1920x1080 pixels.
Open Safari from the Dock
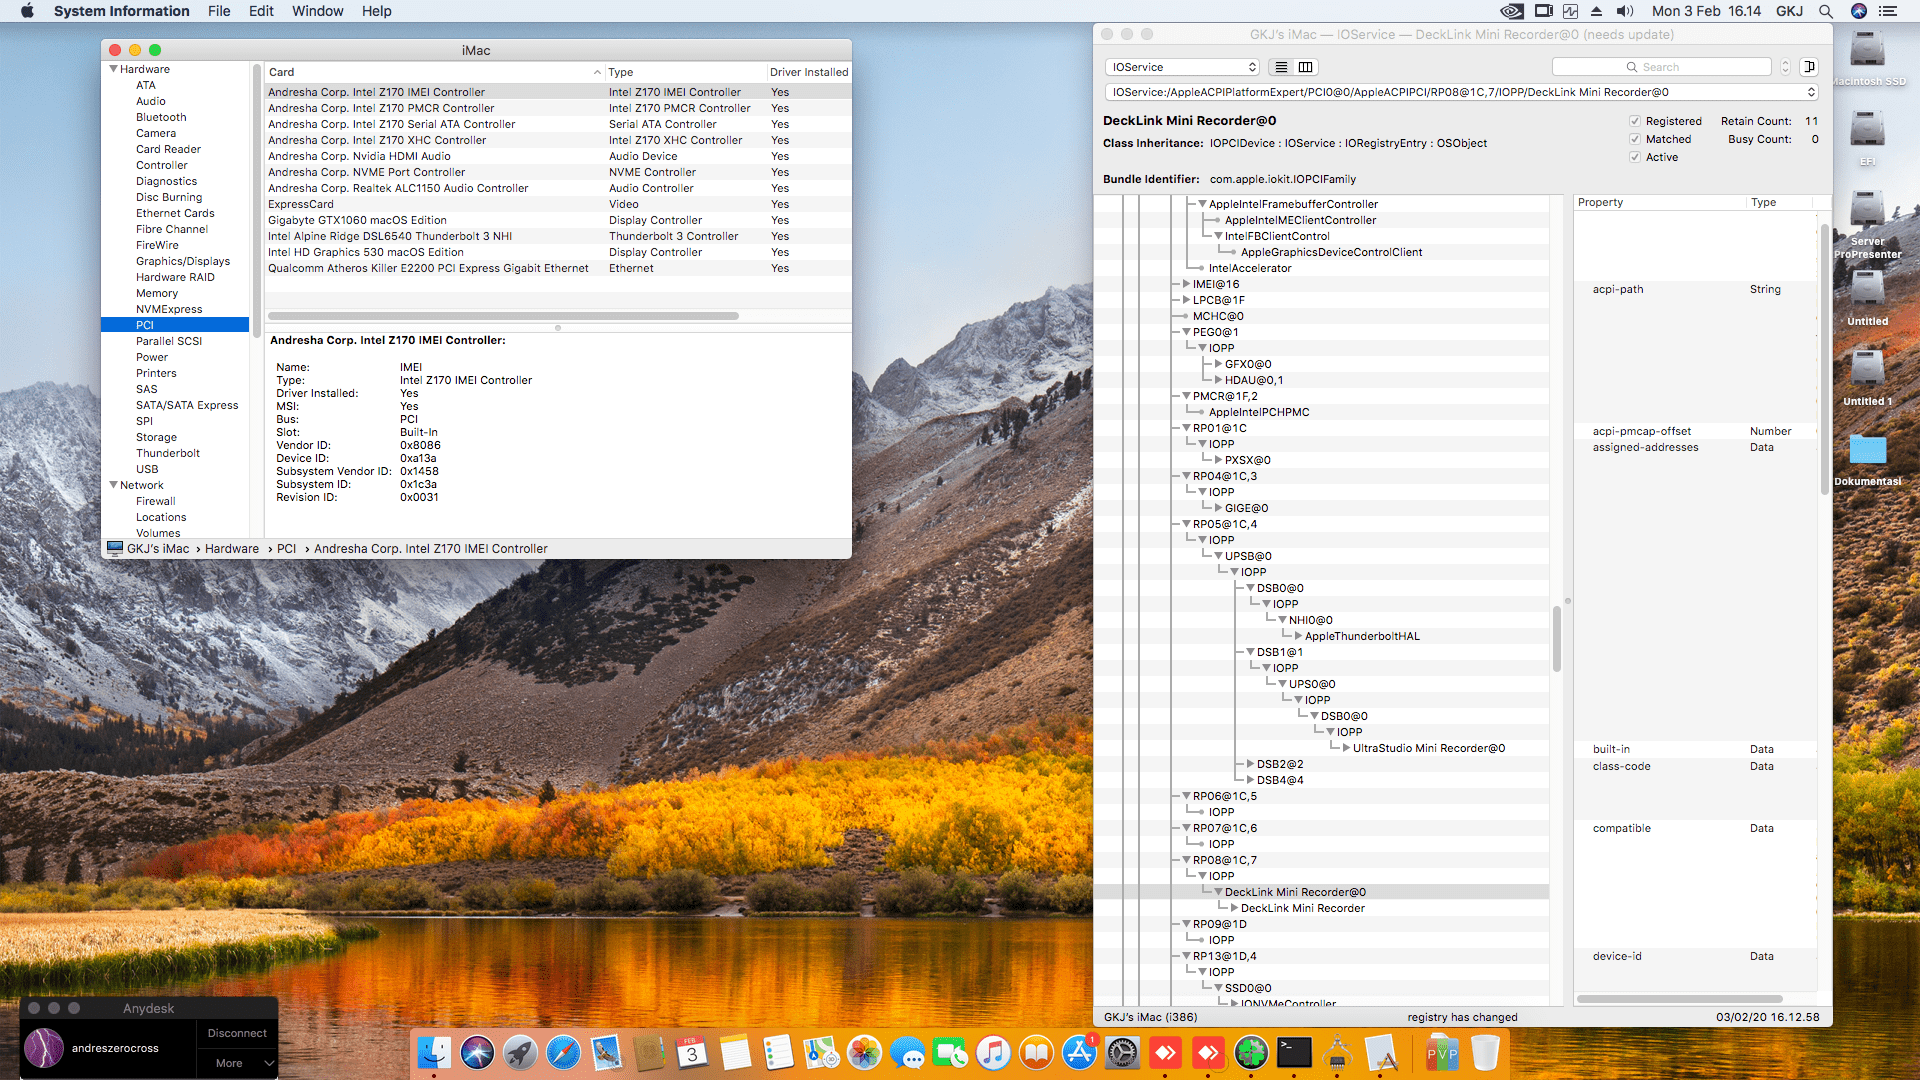coord(563,1053)
